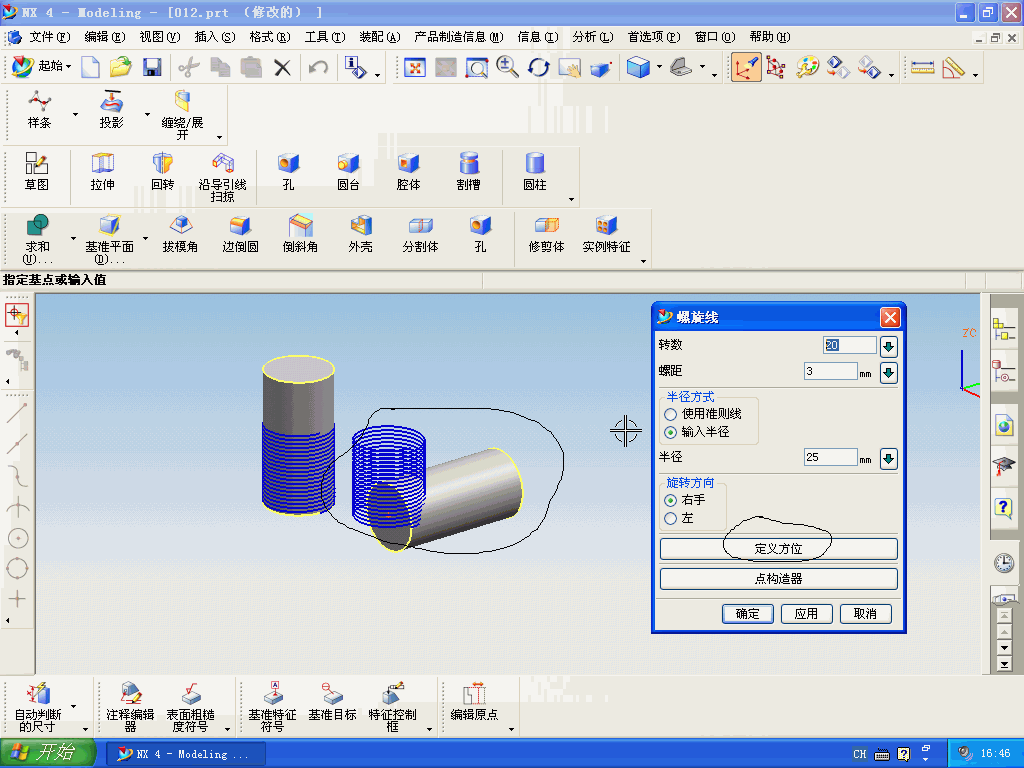1024x768 pixels.
Task: Select the 圆柱 cylinder tool
Action: click(x=535, y=171)
